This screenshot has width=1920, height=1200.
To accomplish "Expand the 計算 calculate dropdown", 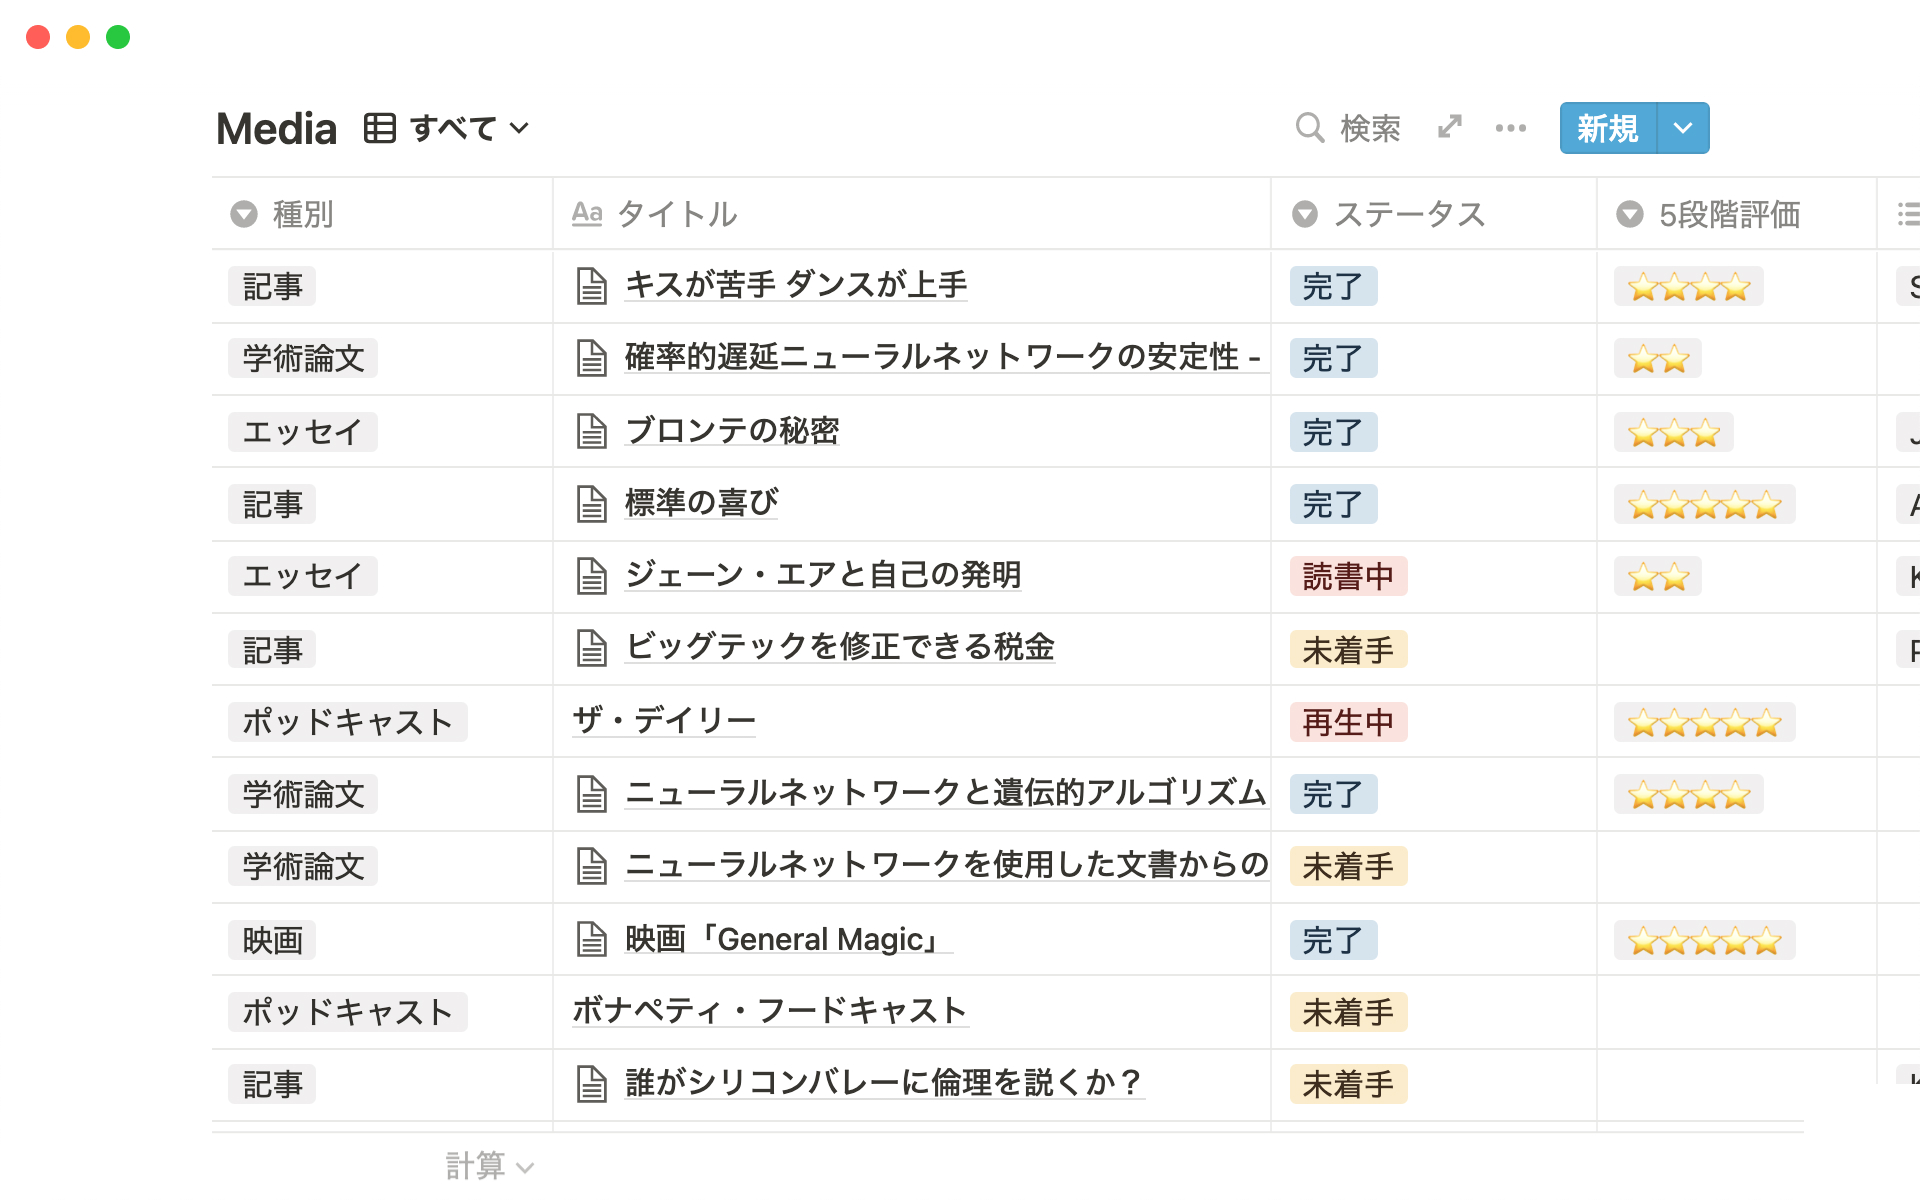I will pos(489,1166).
